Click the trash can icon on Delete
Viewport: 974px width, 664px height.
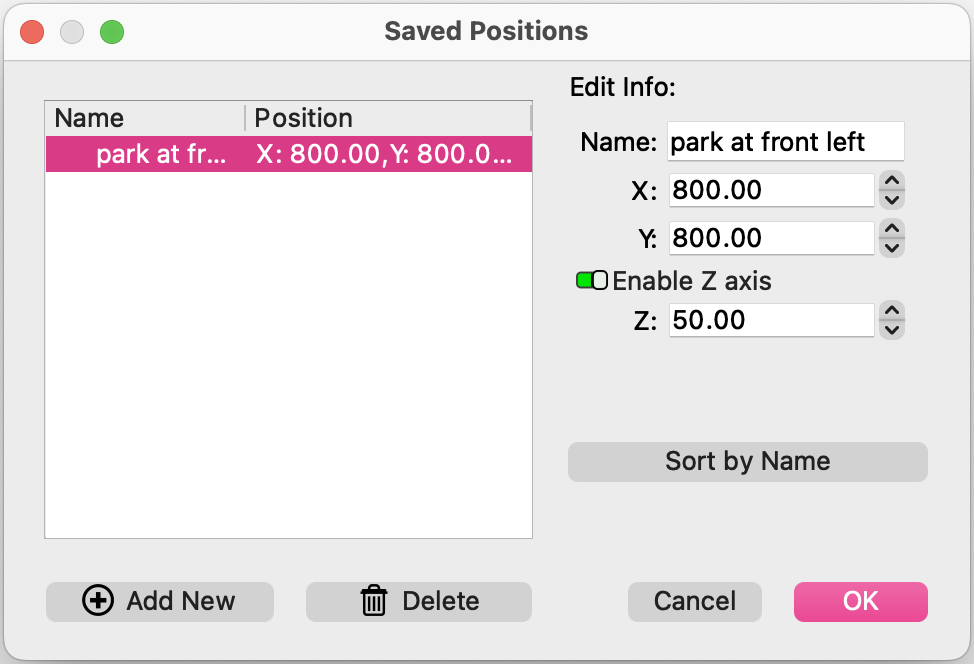point(374,601)
